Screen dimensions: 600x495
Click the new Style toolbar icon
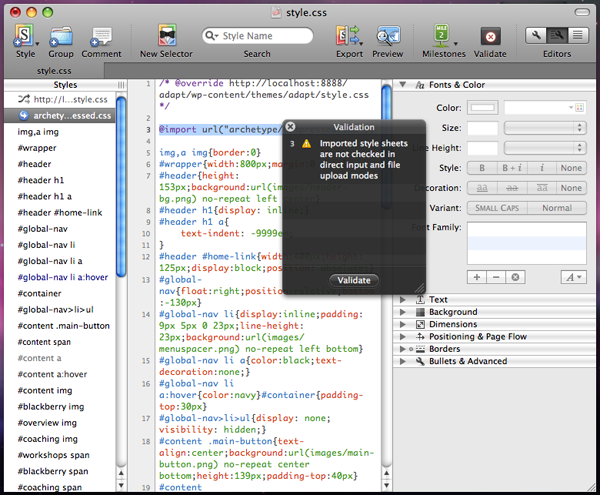(24, 35)
